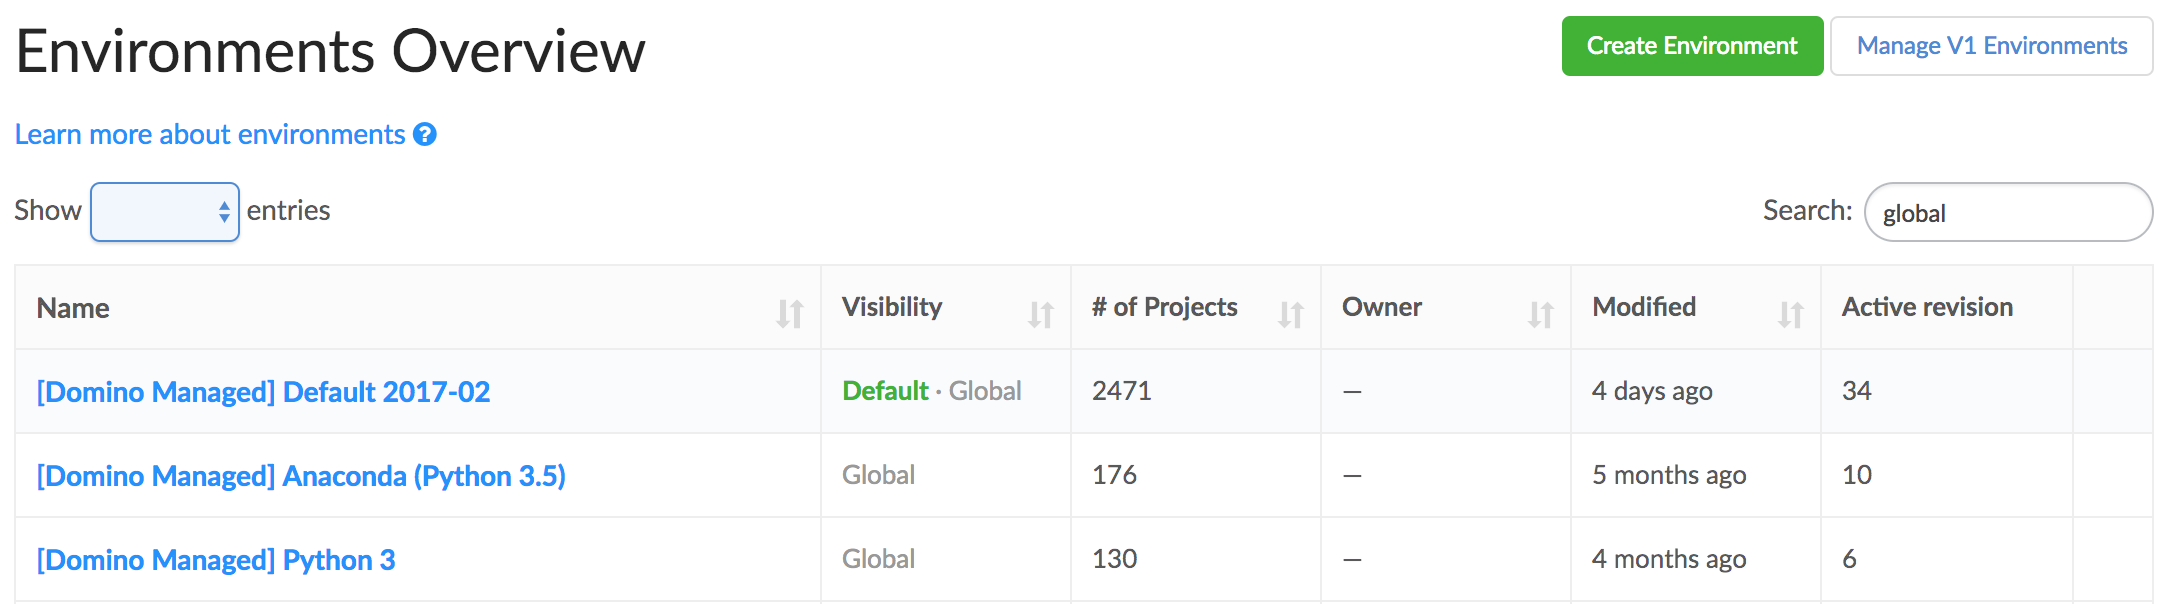The width and height of the screenshot is (2168, 604).
Task: Click the 4 months ago modified cell
Action: 1696,559
